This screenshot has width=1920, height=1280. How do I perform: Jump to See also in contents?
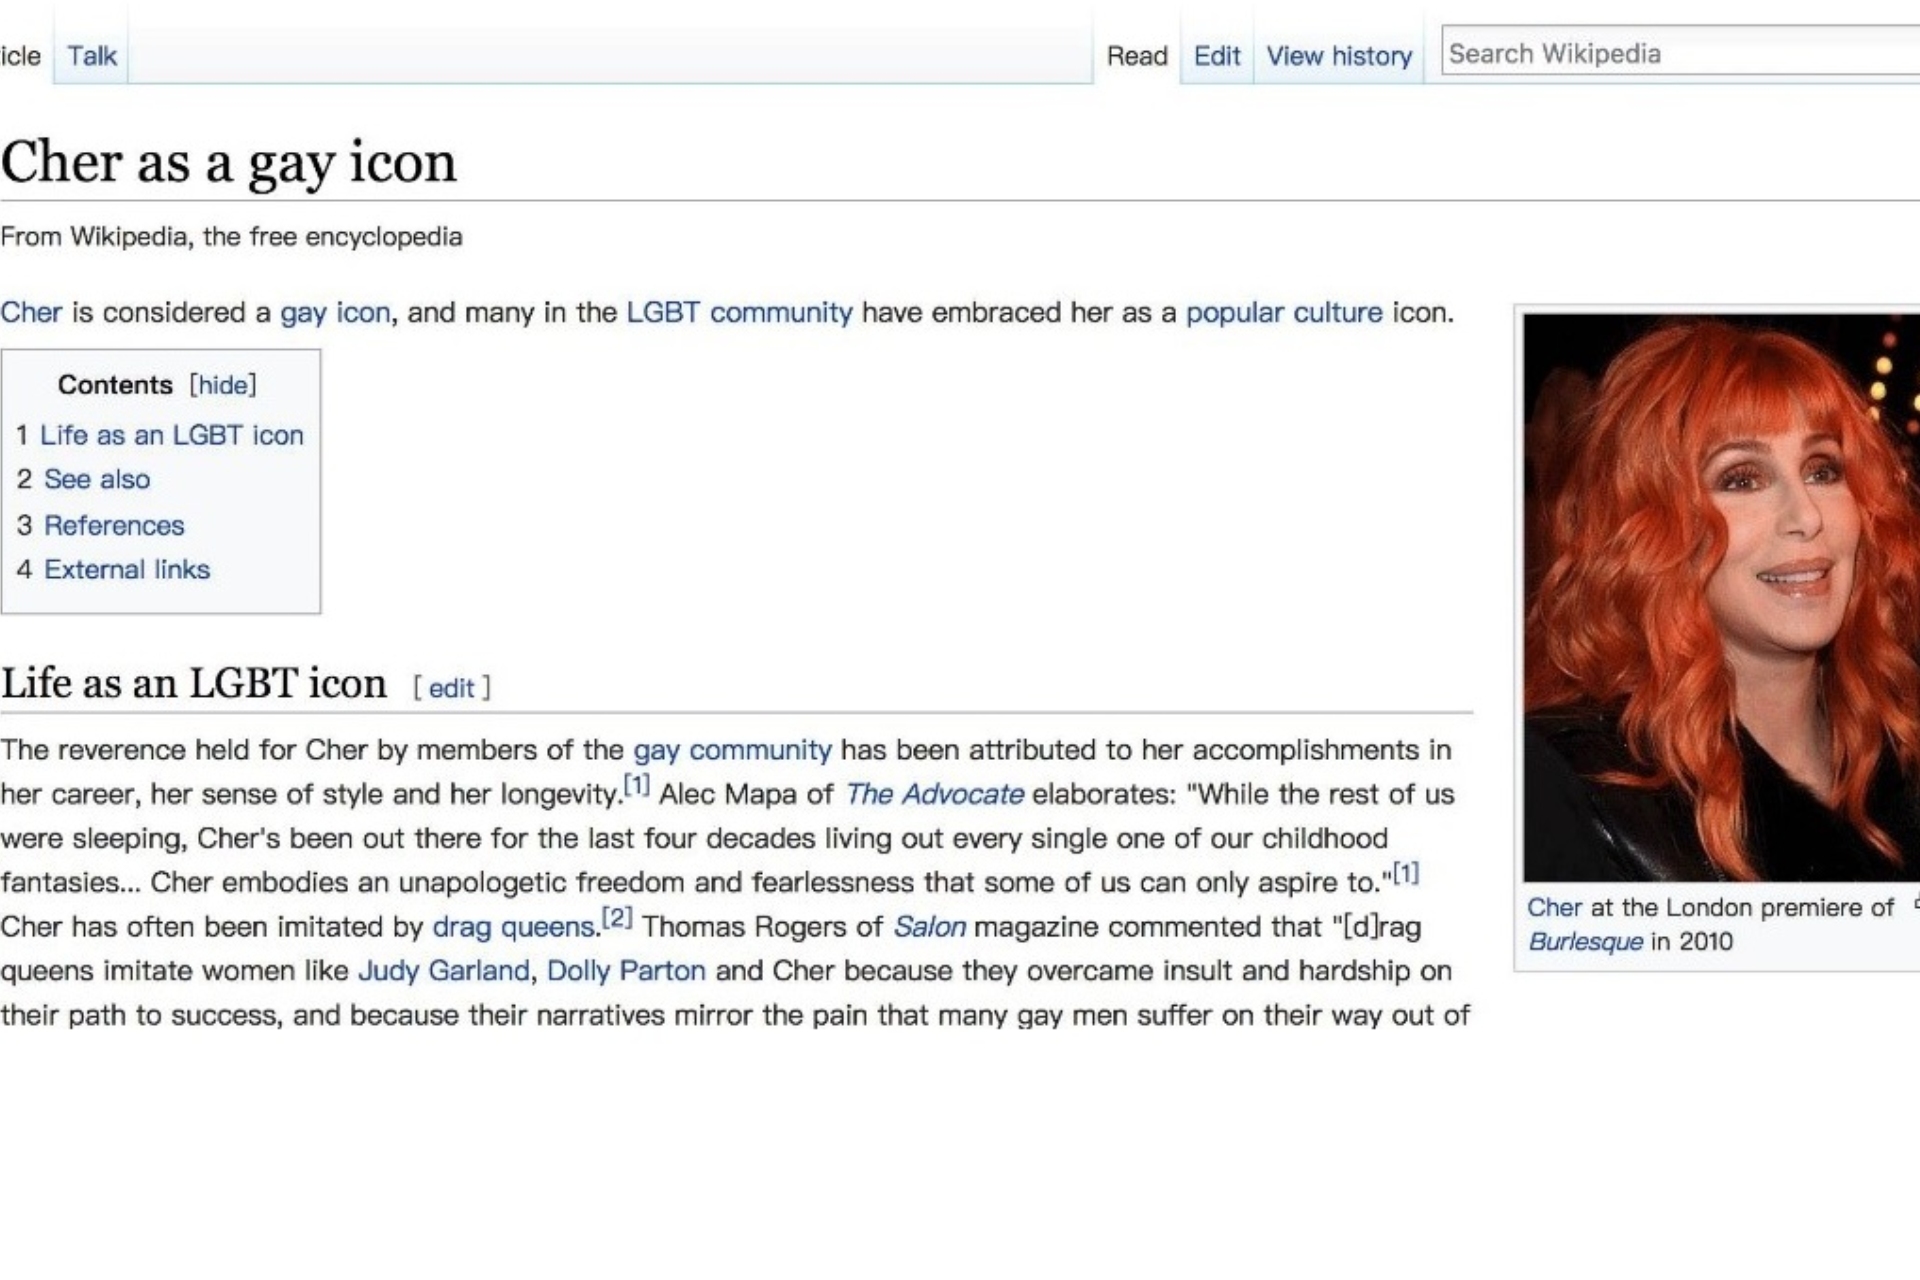(x=97, y=479)
